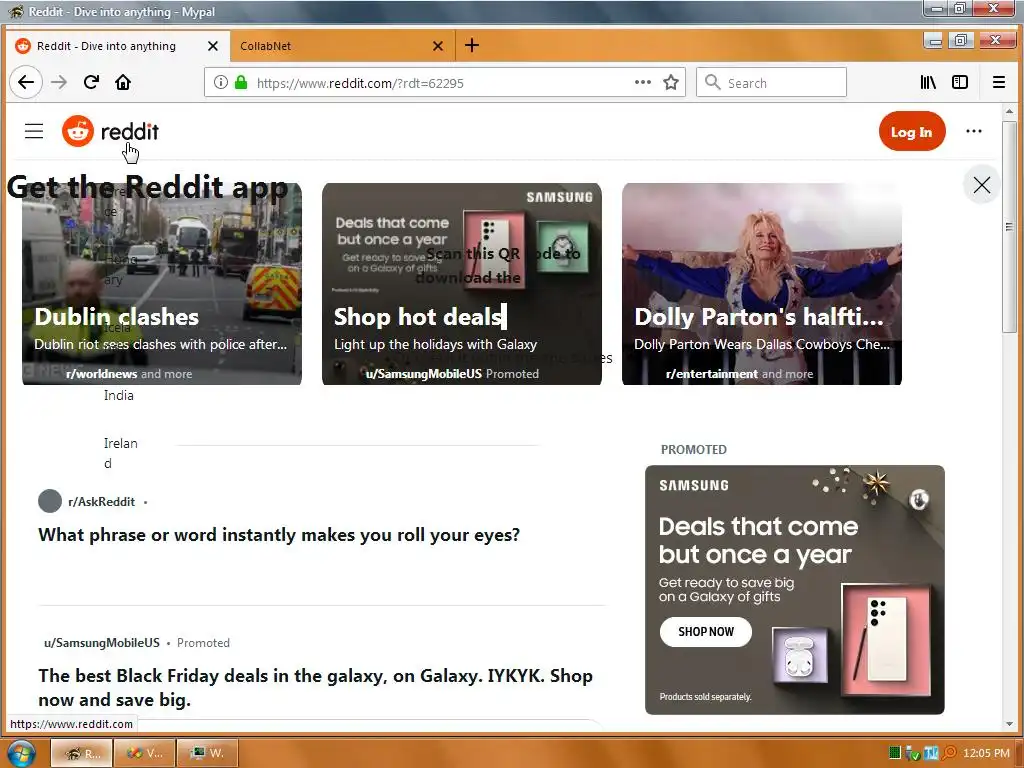Open the browser home page icon
Image resolution: width=1024 pixels, height=768 pixels.
pos(123,82)
